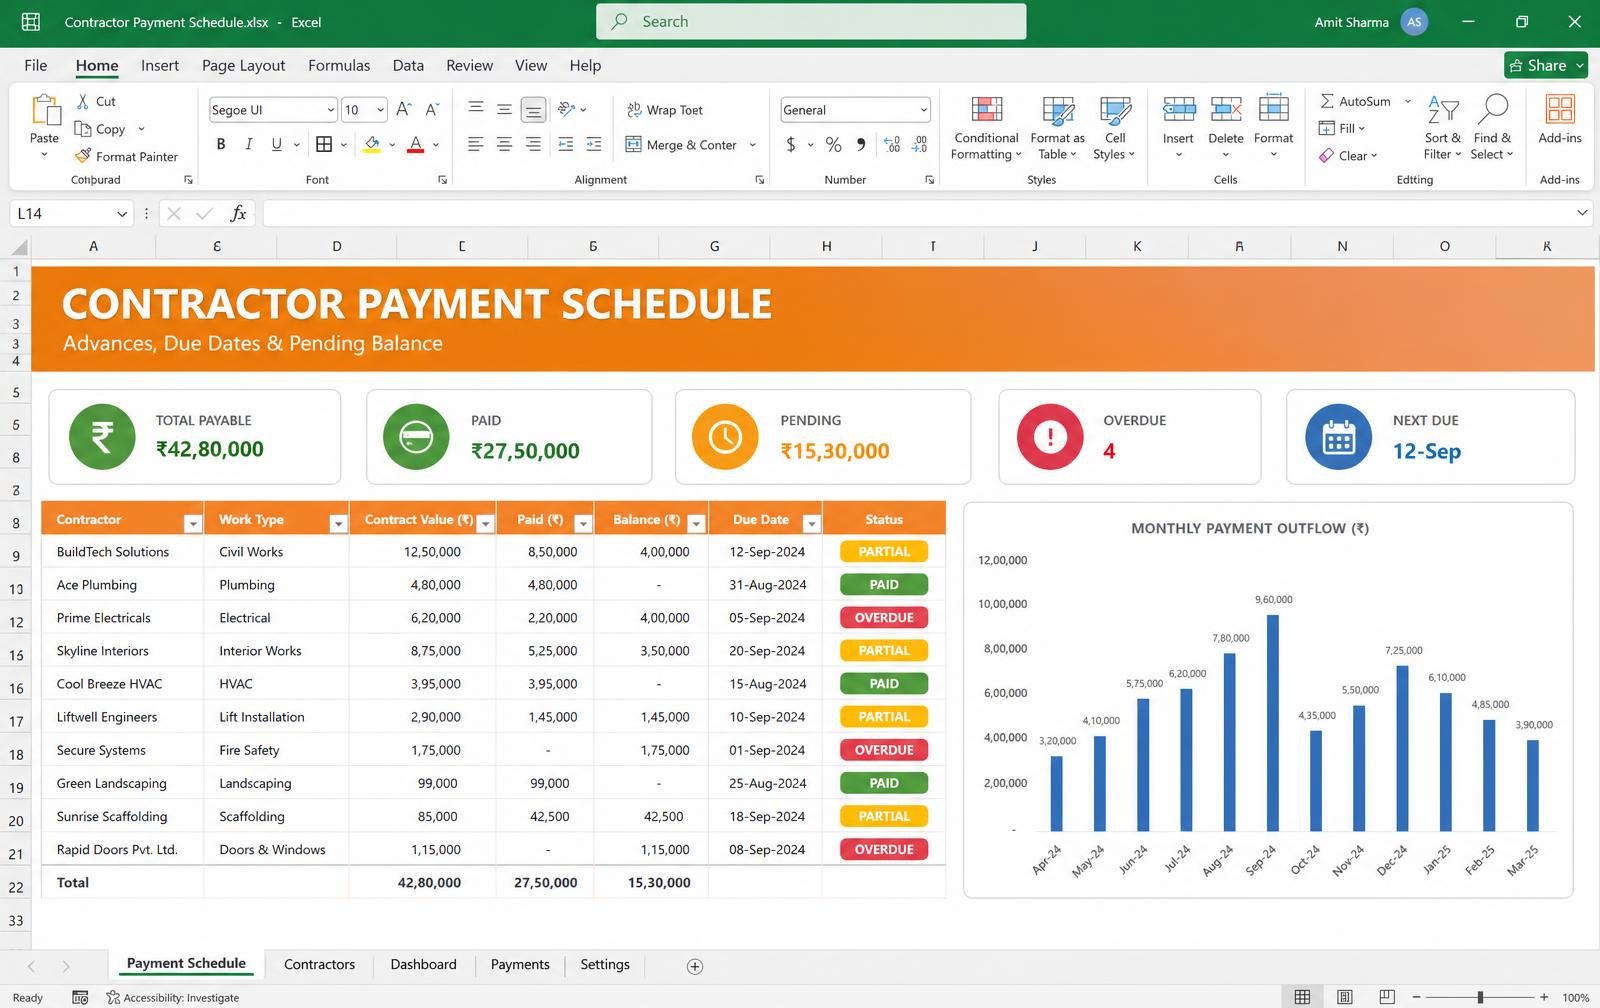Switch to the Data ribbon tab
The image size is (1600, 1008).
[408, 65]
